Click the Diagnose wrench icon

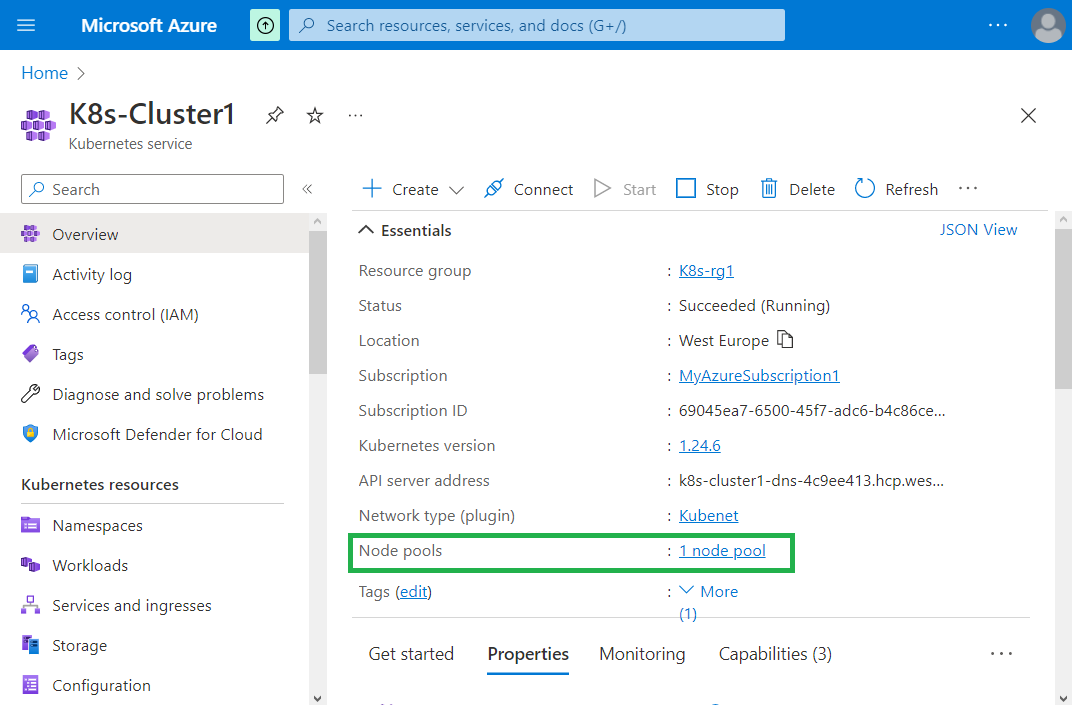pos(30,394)
